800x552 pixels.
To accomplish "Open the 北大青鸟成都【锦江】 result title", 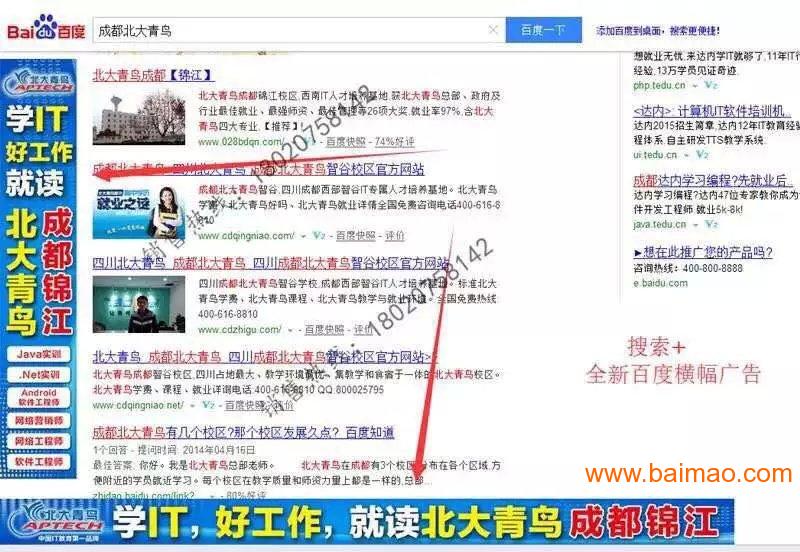I will (153, 74).
